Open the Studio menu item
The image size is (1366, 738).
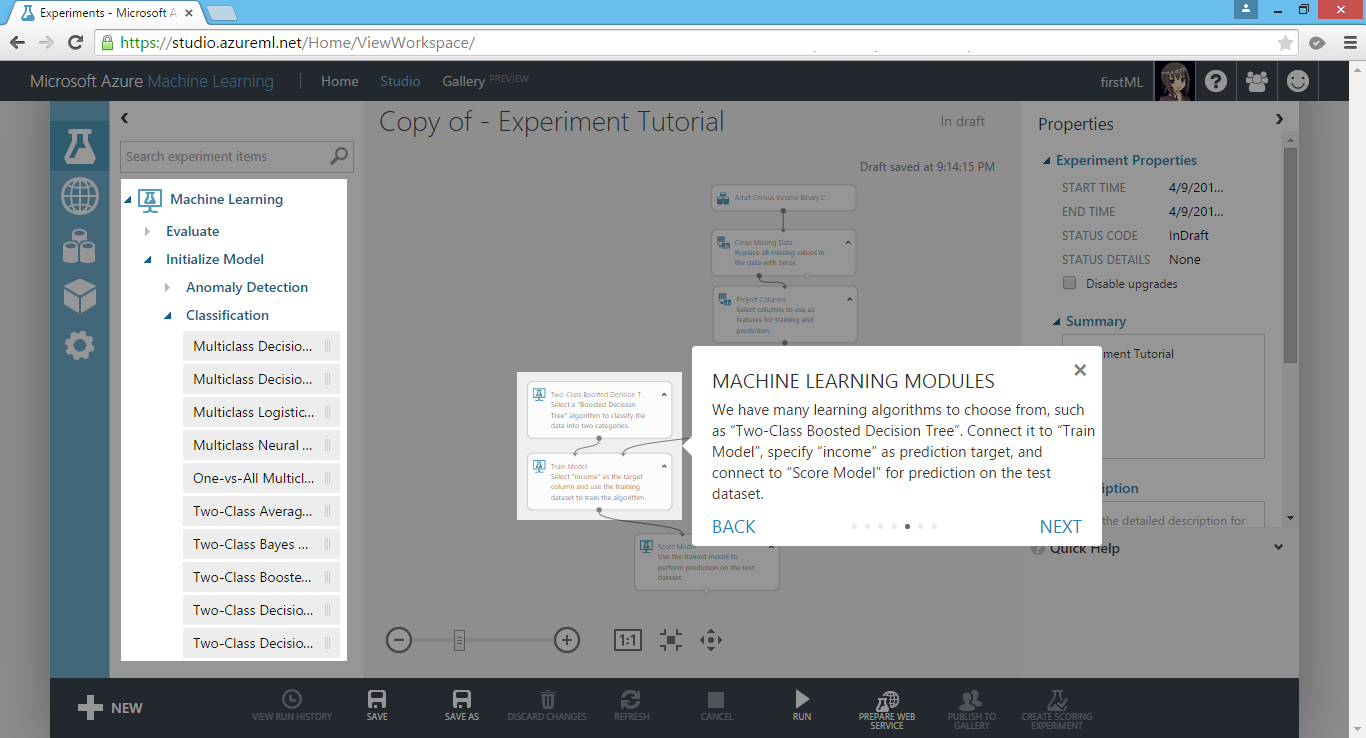pyautogui.click(x=400, y=81)
